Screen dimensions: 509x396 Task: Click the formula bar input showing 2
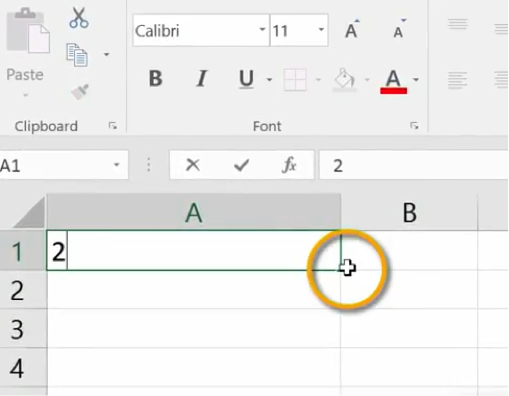[x=414, y=165]
